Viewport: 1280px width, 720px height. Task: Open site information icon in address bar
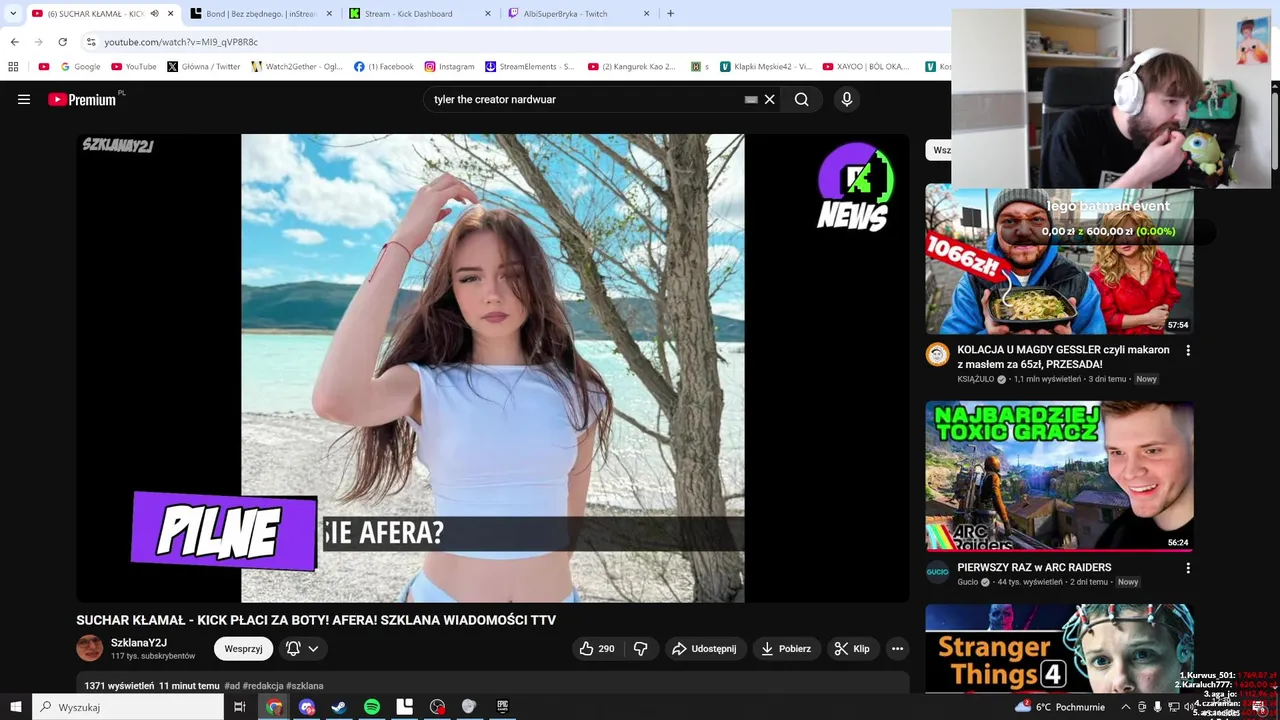(x=91, y=42)
